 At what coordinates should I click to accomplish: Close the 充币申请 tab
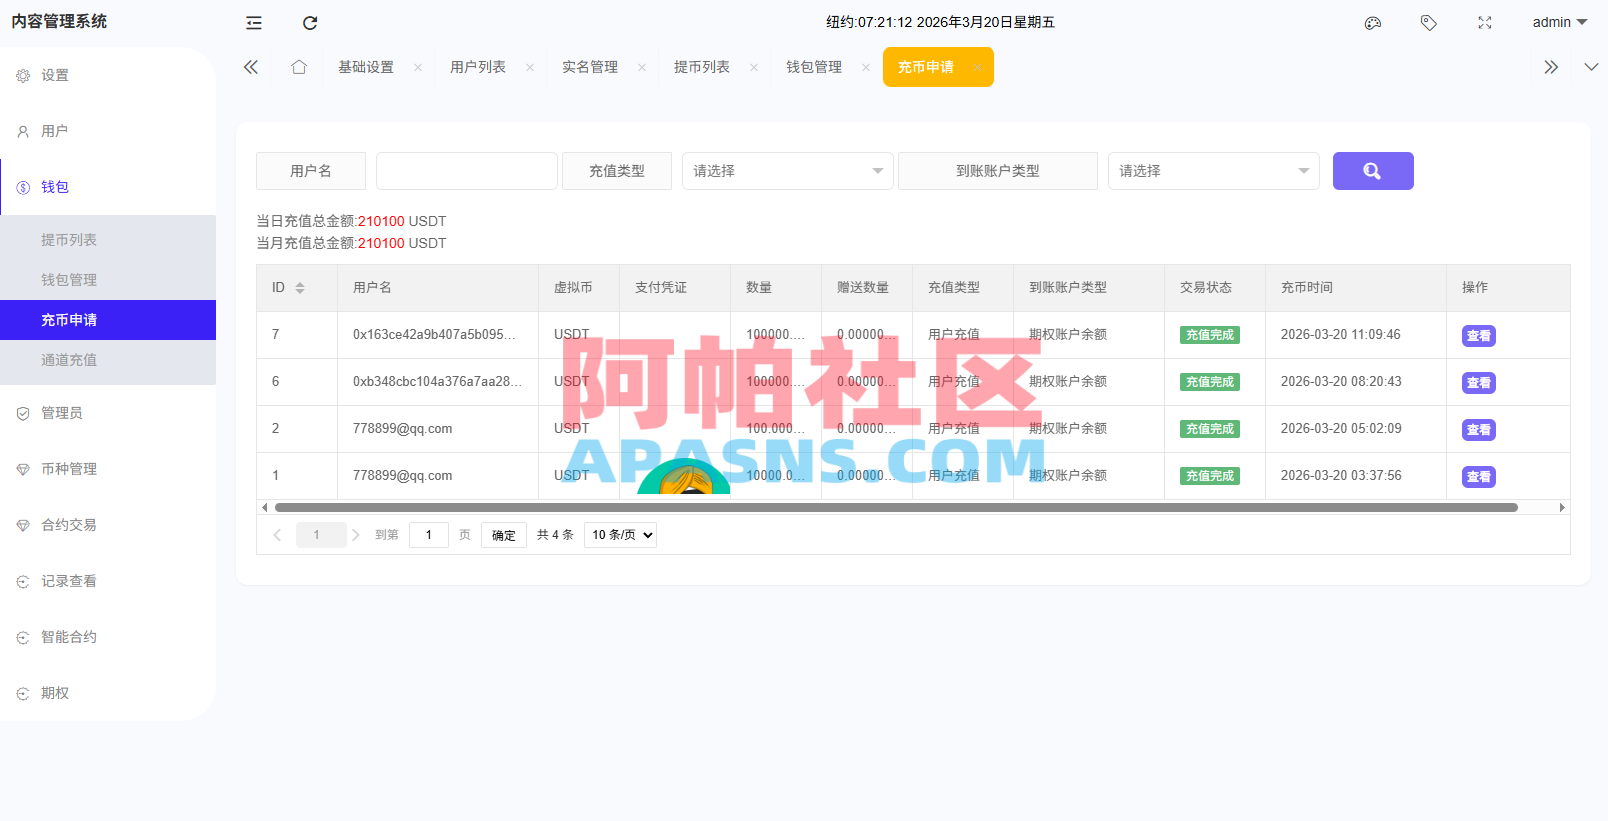(977, 68)
